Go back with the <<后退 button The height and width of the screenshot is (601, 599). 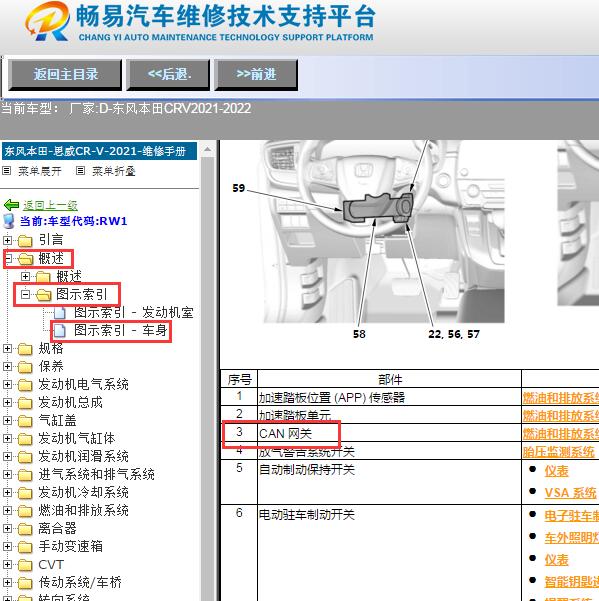click(x=168, y=74)
